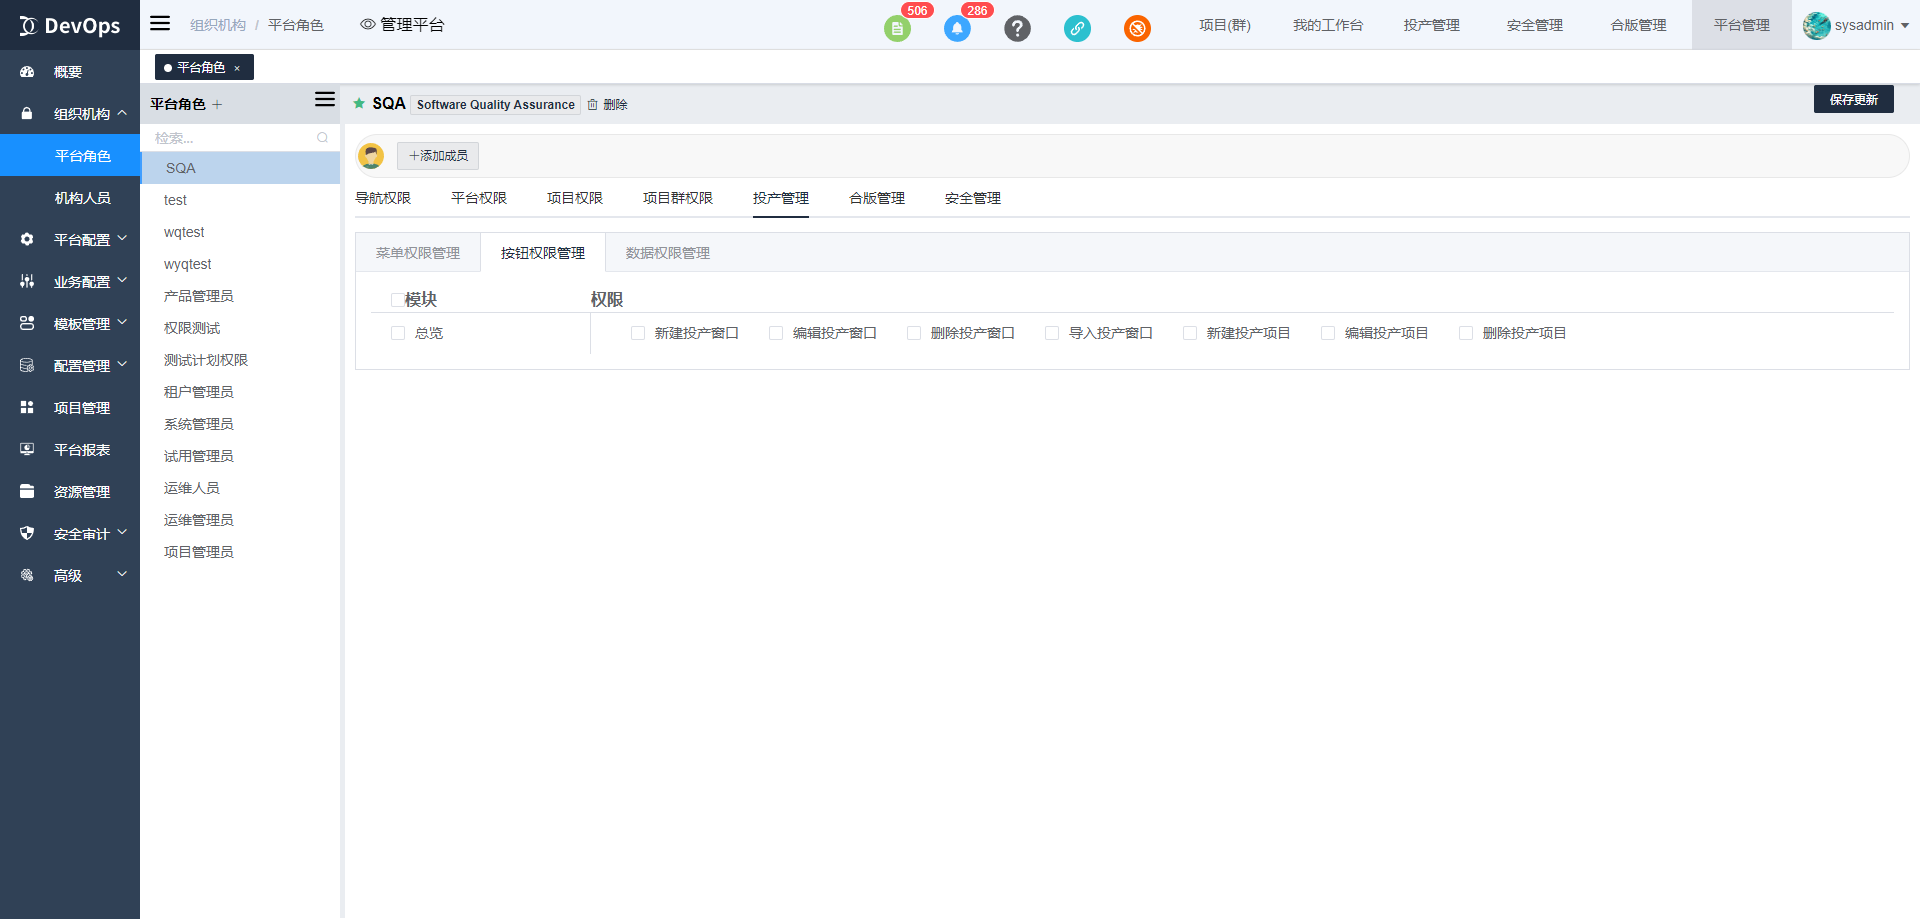Click the green document notification icon

[897, 29]
